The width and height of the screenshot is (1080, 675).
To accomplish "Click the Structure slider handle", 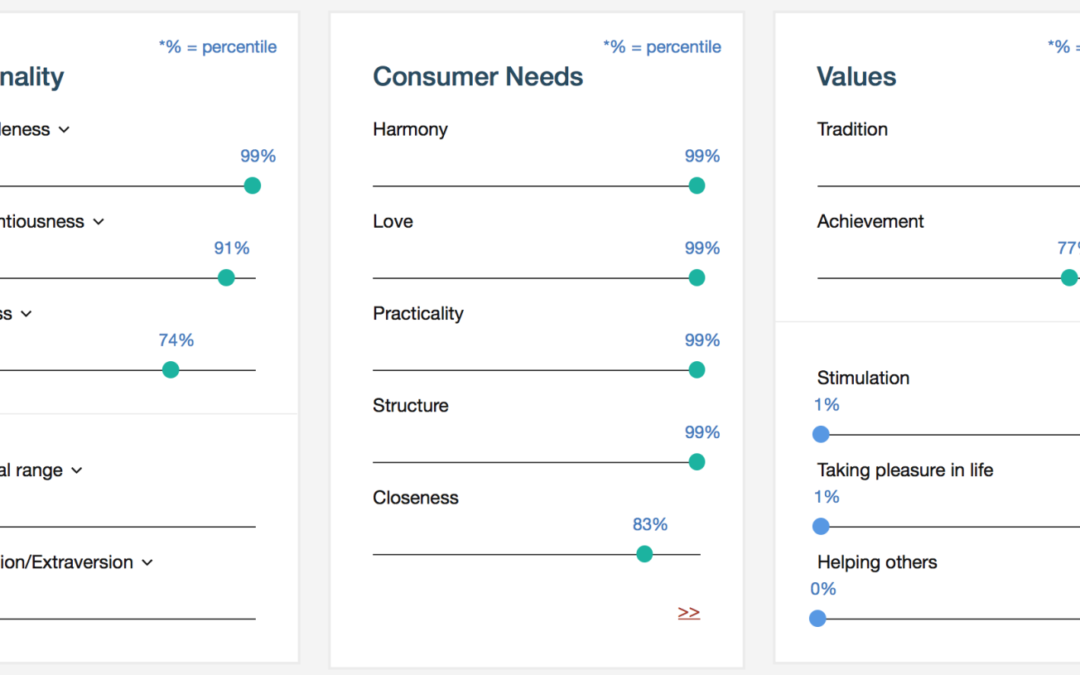I will [697, 462].
